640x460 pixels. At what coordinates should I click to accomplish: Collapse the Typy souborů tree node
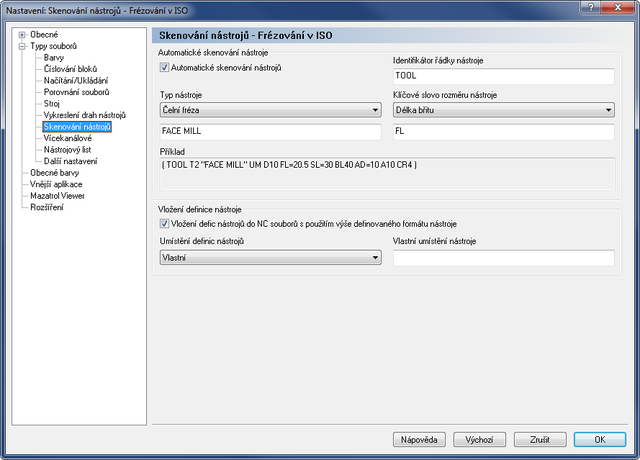pyautogui.click(x=22, y=46)
